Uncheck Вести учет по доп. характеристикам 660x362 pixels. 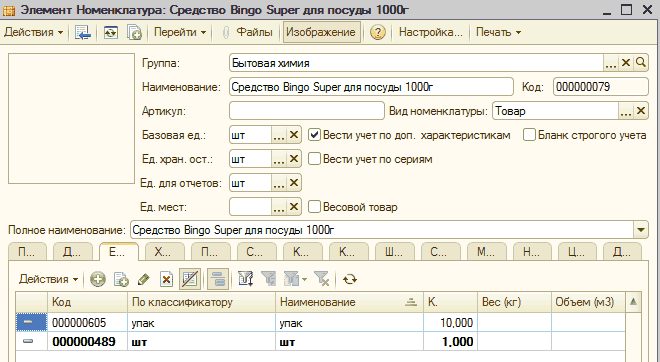pyautogui.click(x=314, y=135)
